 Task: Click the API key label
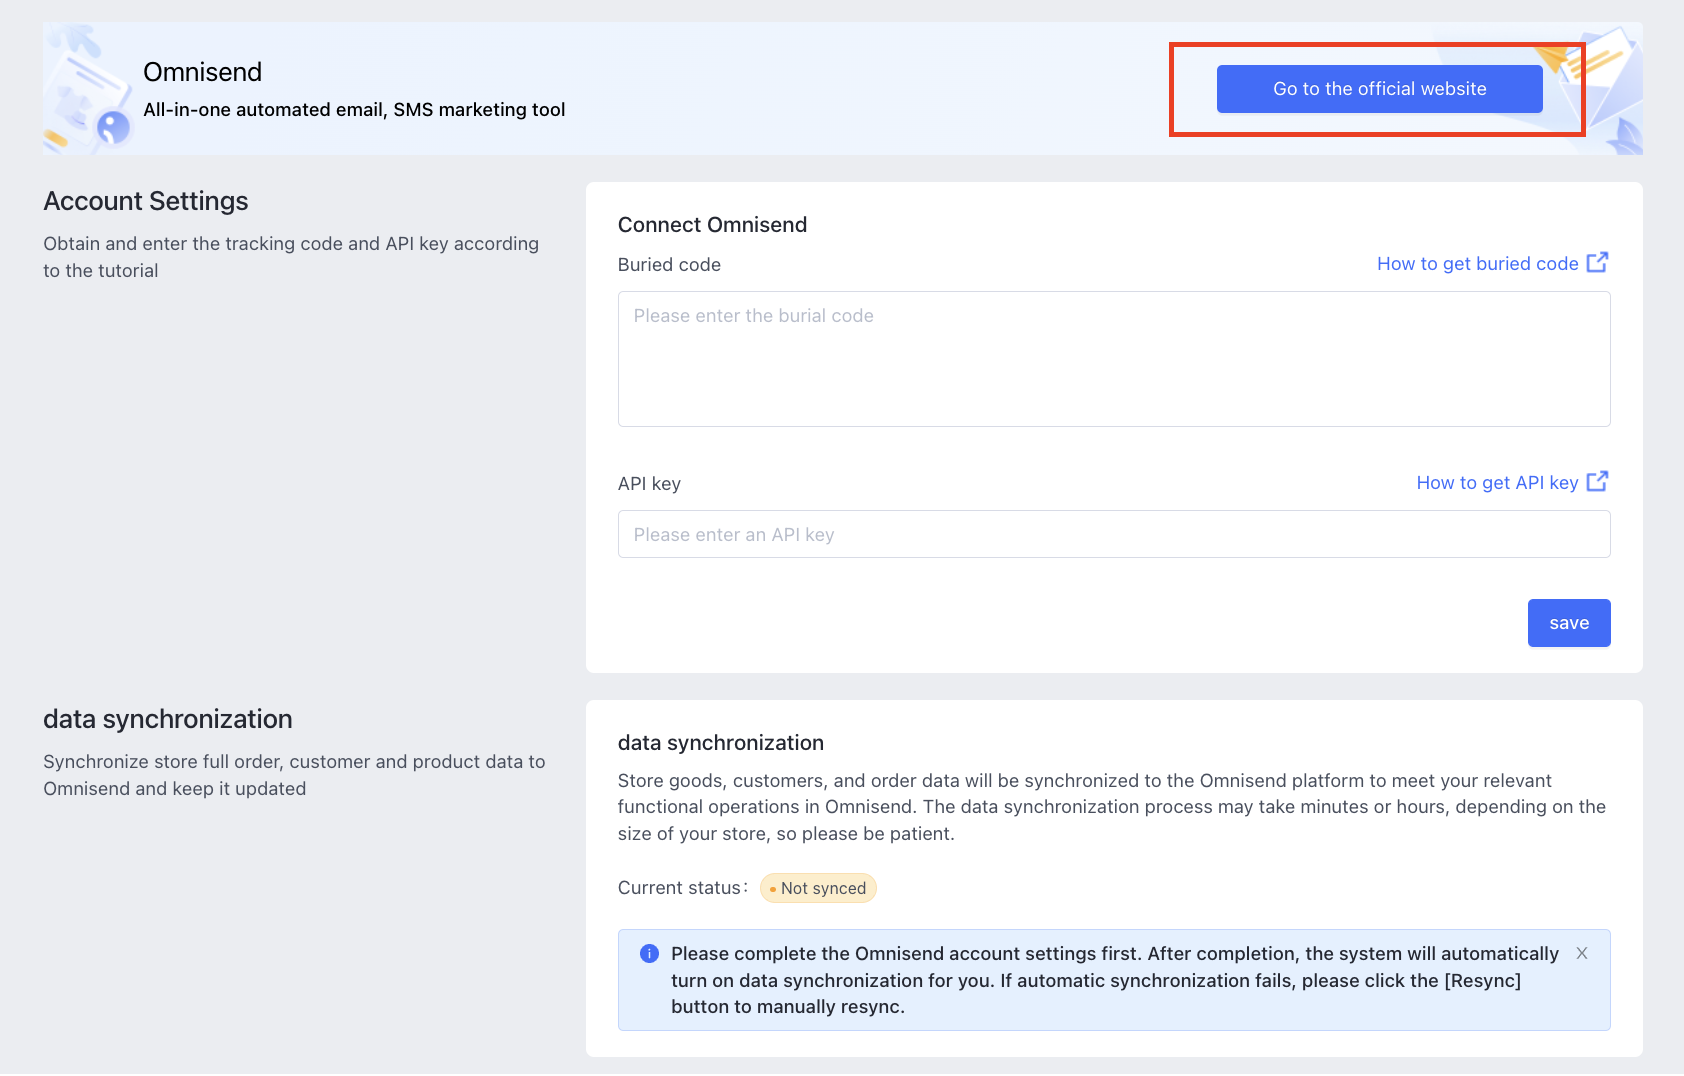coord(649,484)
